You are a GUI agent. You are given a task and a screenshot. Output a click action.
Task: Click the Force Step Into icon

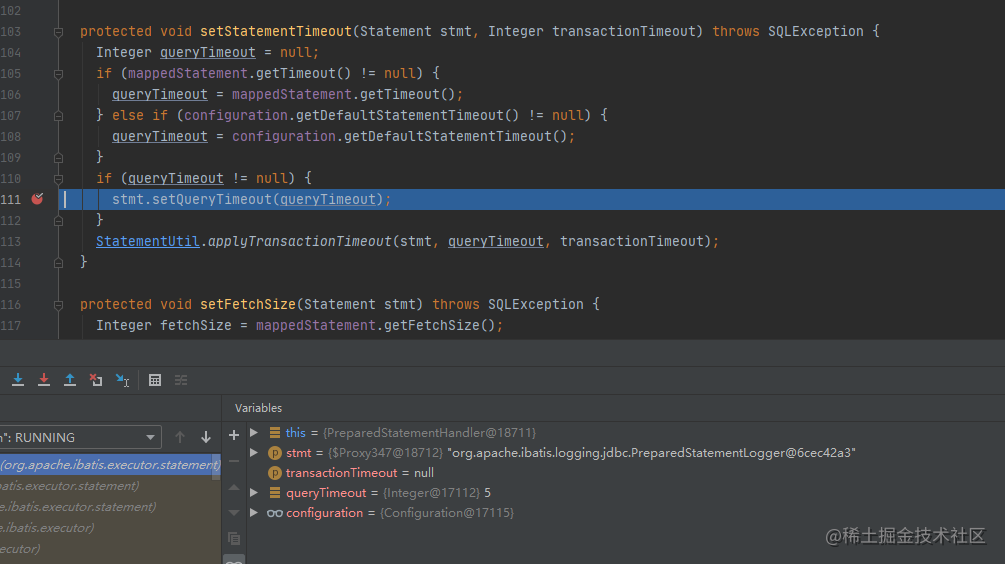click(x=44, y=380)
